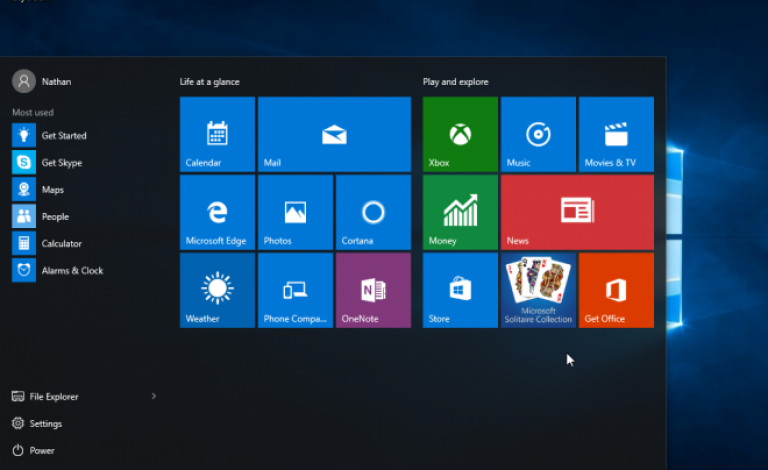This screenshot has width=768, height=470.
Task: Click the Nathan user account avatar
Action: point(24,81)
